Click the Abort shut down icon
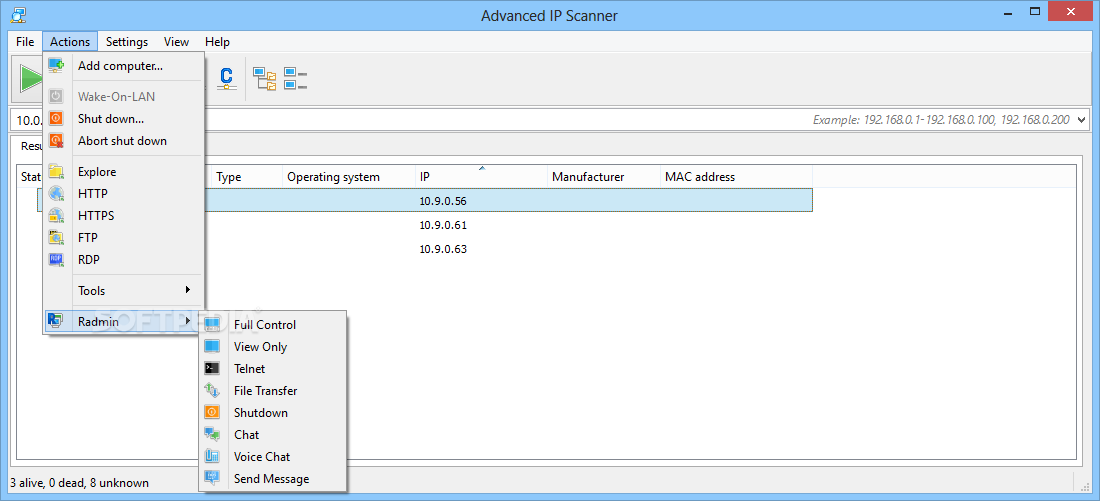 (56, 140)
